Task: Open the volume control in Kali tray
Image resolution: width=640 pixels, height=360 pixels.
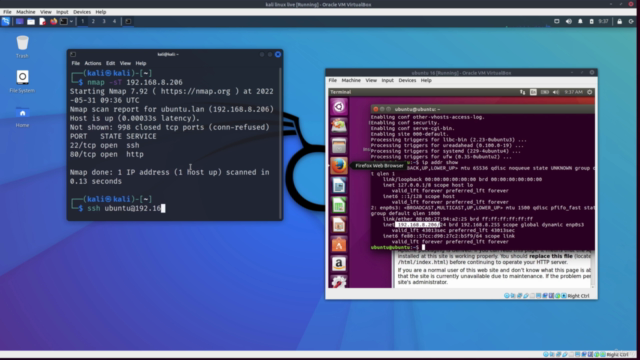Action: (569, 21)
